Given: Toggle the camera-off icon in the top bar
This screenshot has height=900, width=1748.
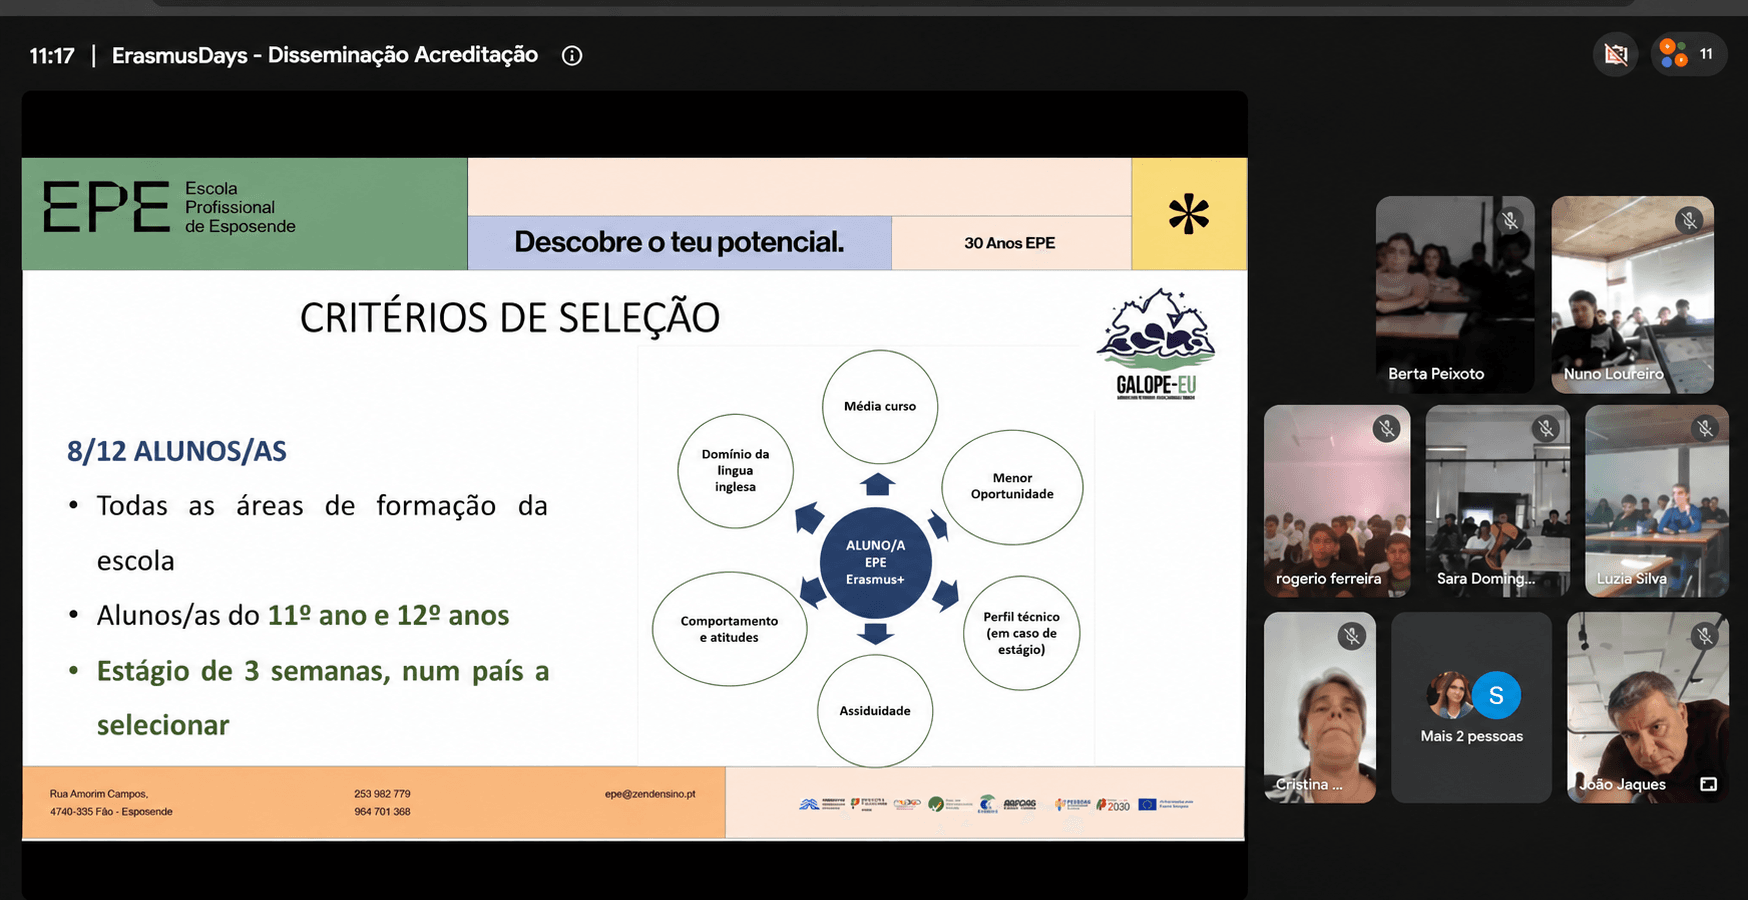Looking at the screenshot, I should tap(1616, 54).
